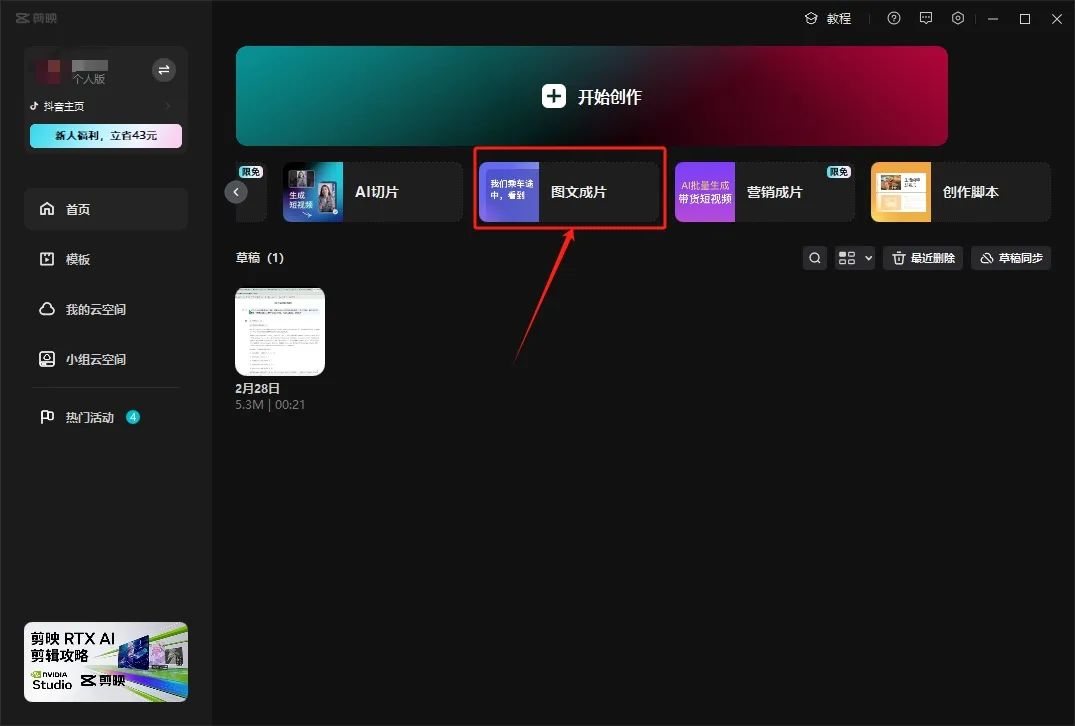The height and width of the screenshot is (726, 1075).
Task: Click the flag icon beside 热门活动
Action: click(47, 417)
